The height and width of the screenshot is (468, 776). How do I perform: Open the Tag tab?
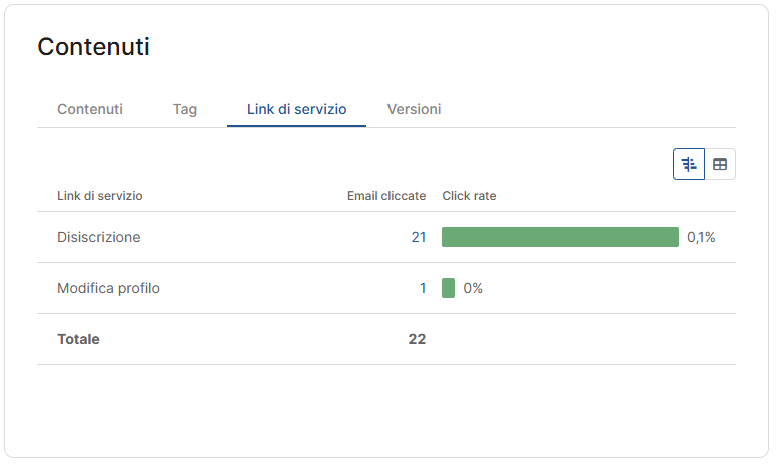[x=185, y=109]
